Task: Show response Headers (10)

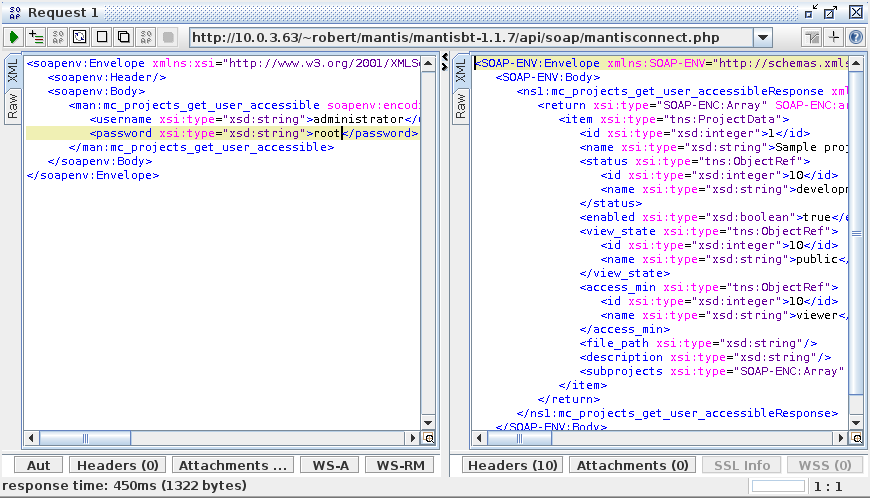Action: pyautogui.click(x=513, y=465)
